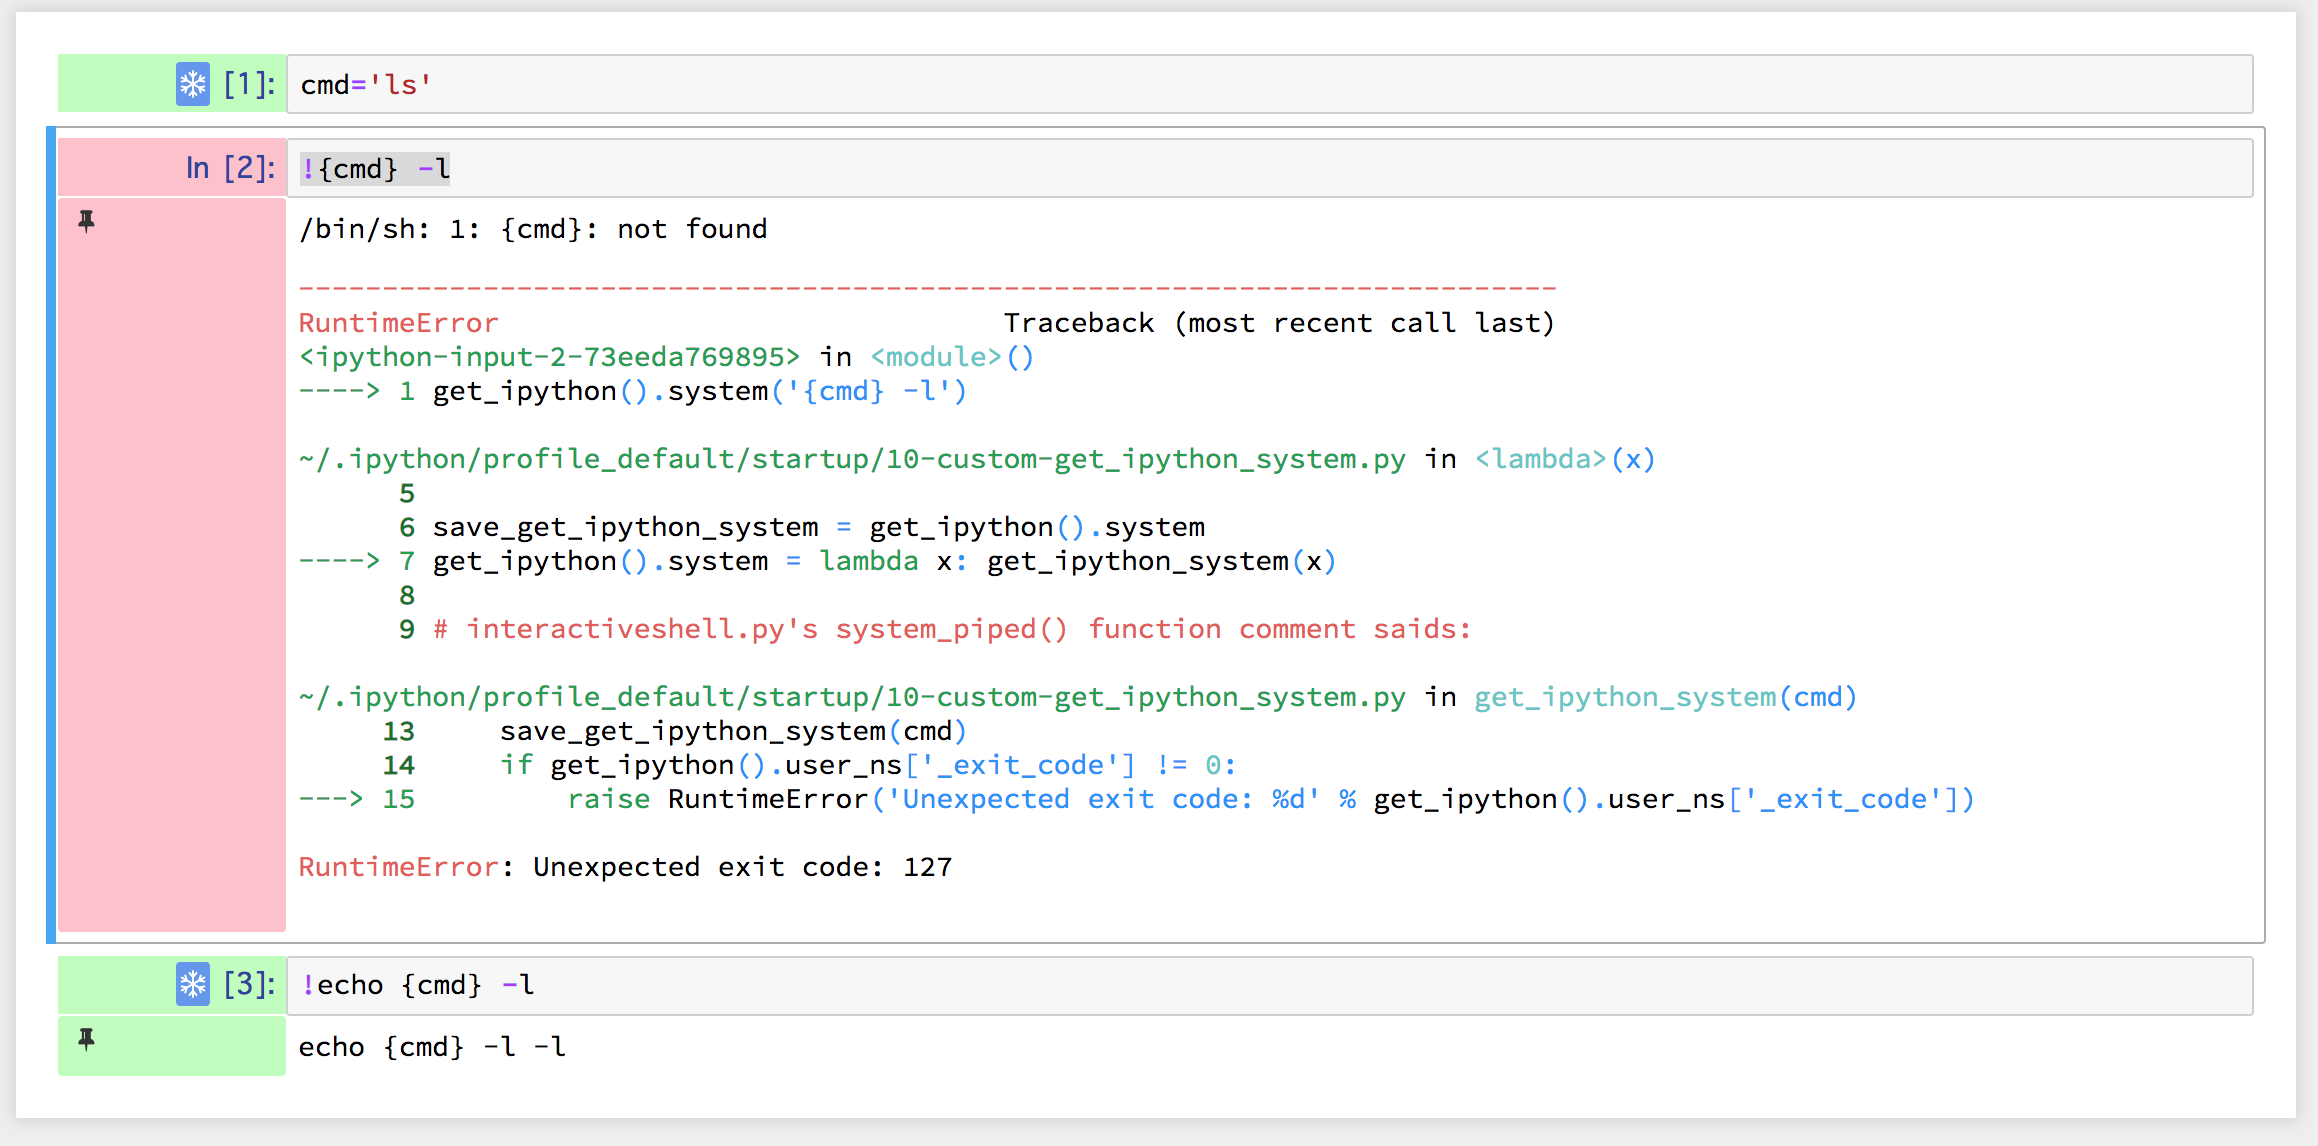This screenshot has height=1146, width=2318.
Task: Click the [1]: prompt number
Action: 248,84
